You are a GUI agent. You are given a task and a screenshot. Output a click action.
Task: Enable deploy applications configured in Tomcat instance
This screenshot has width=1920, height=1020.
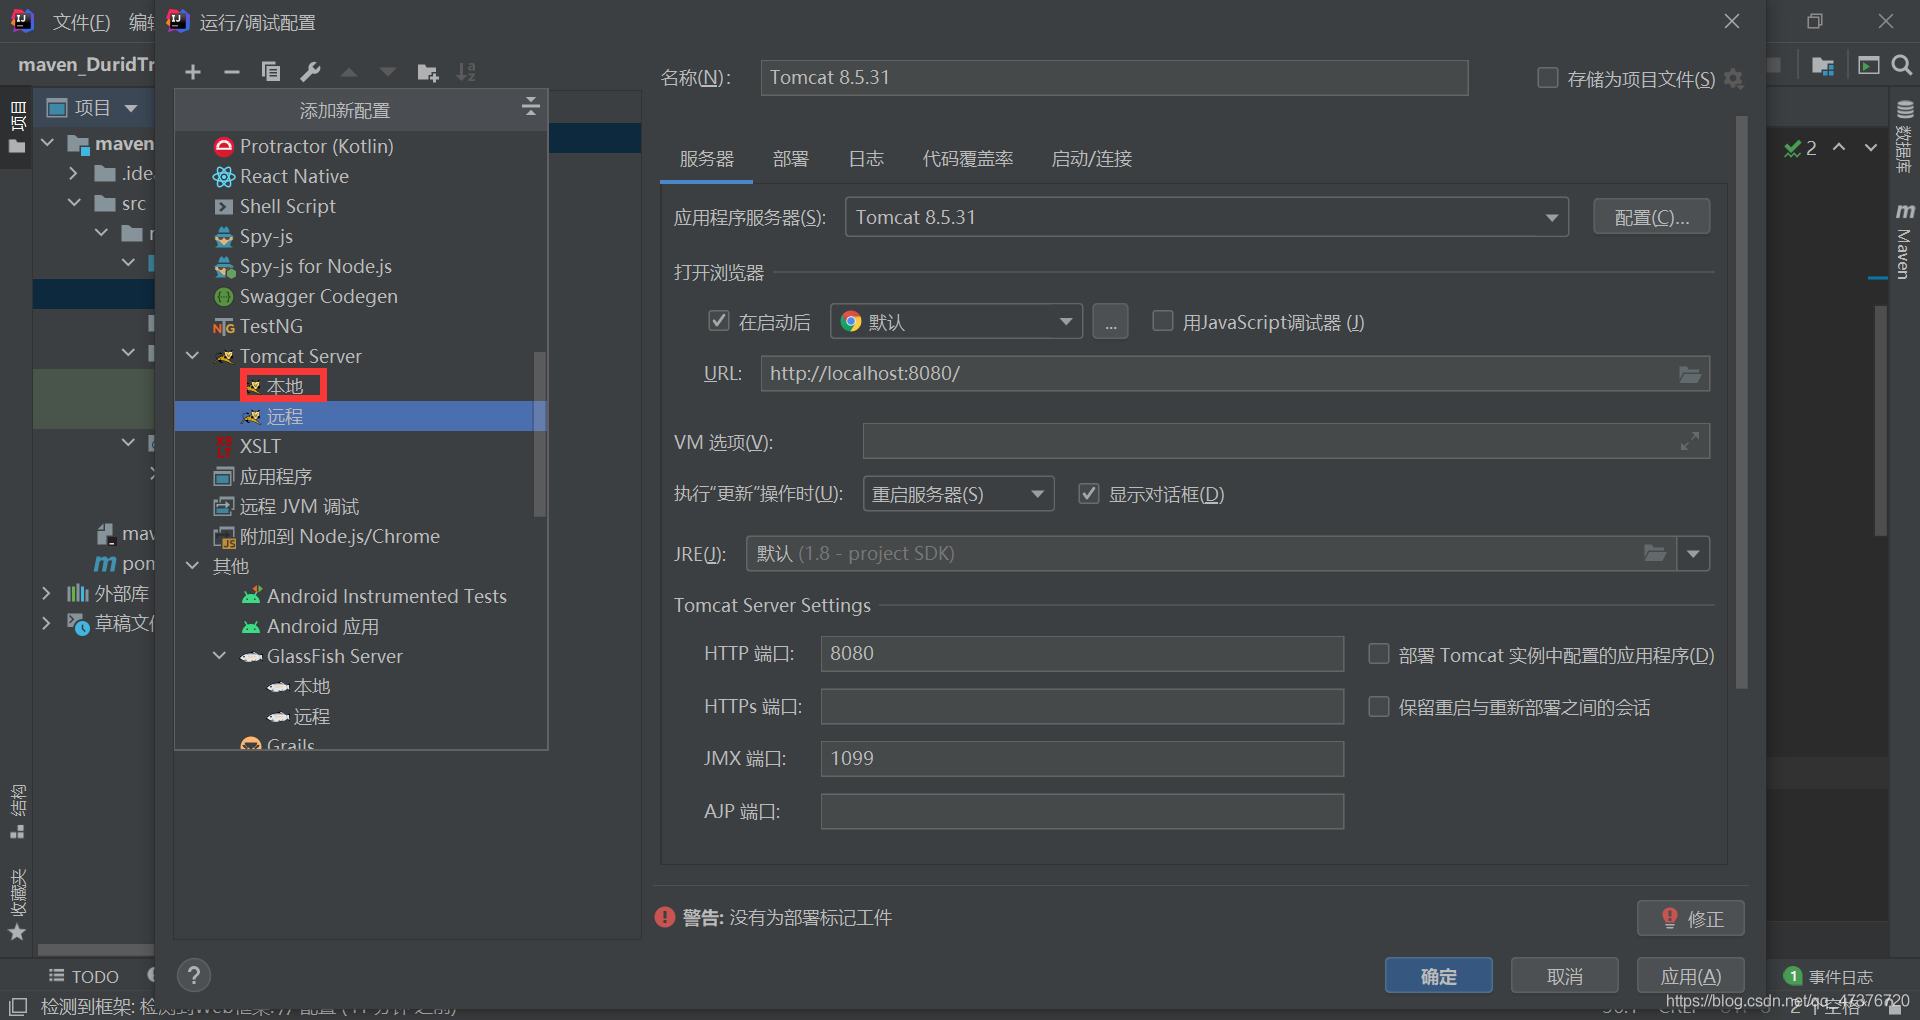[1379, 654]
